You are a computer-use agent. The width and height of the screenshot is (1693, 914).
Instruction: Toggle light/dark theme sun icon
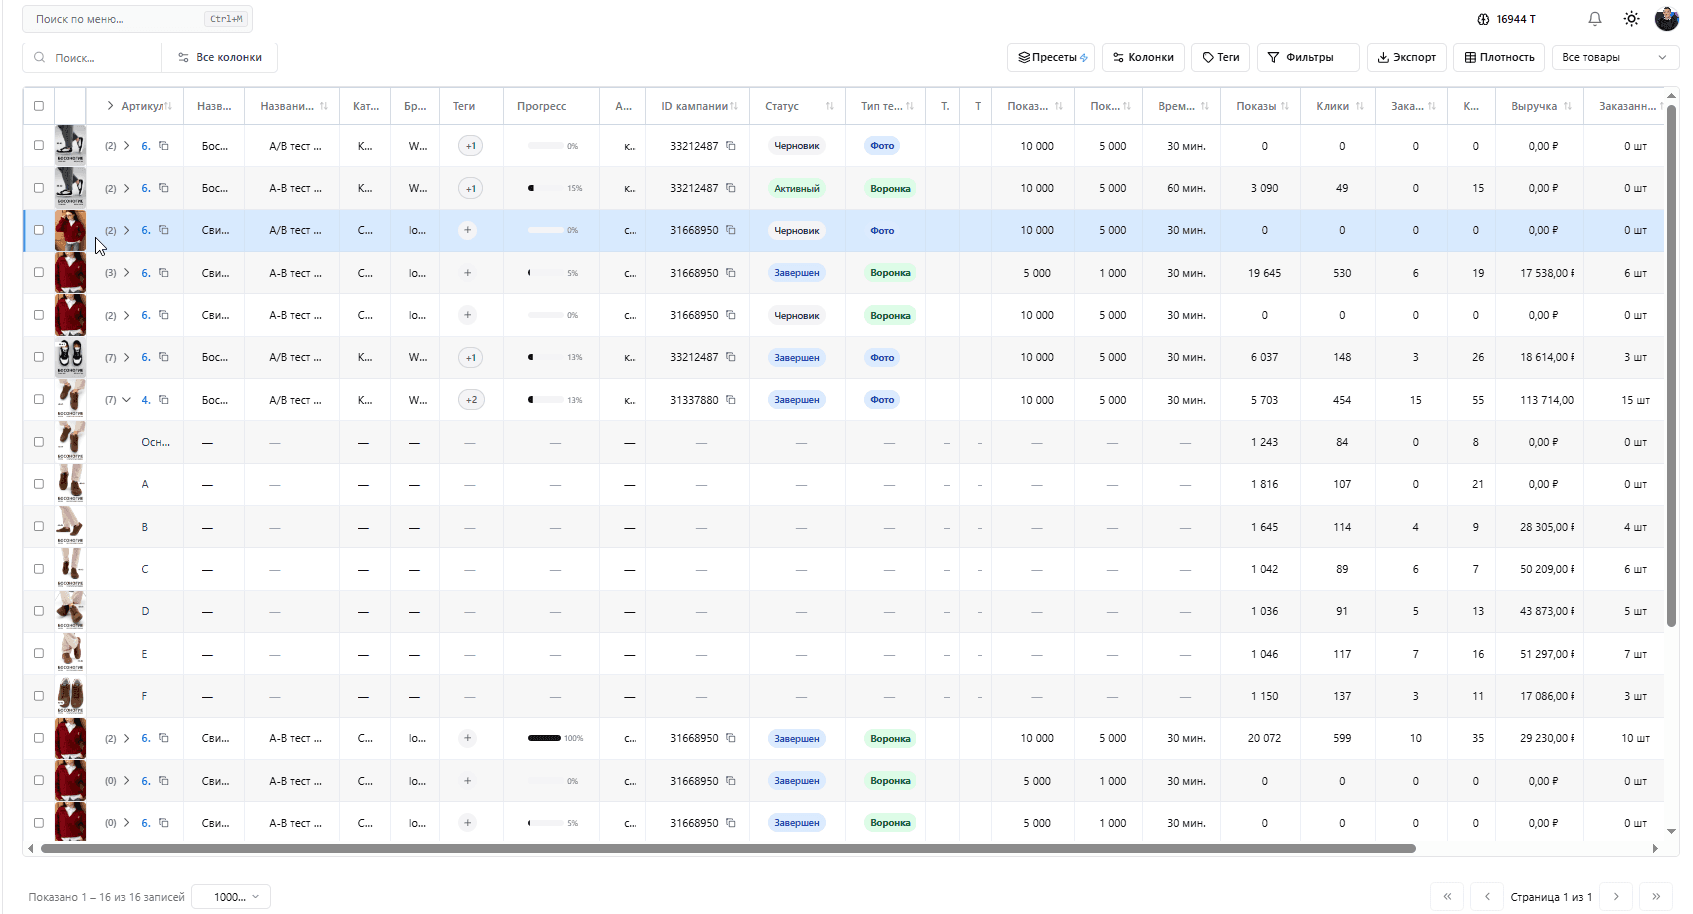[x=1631, y=19]
